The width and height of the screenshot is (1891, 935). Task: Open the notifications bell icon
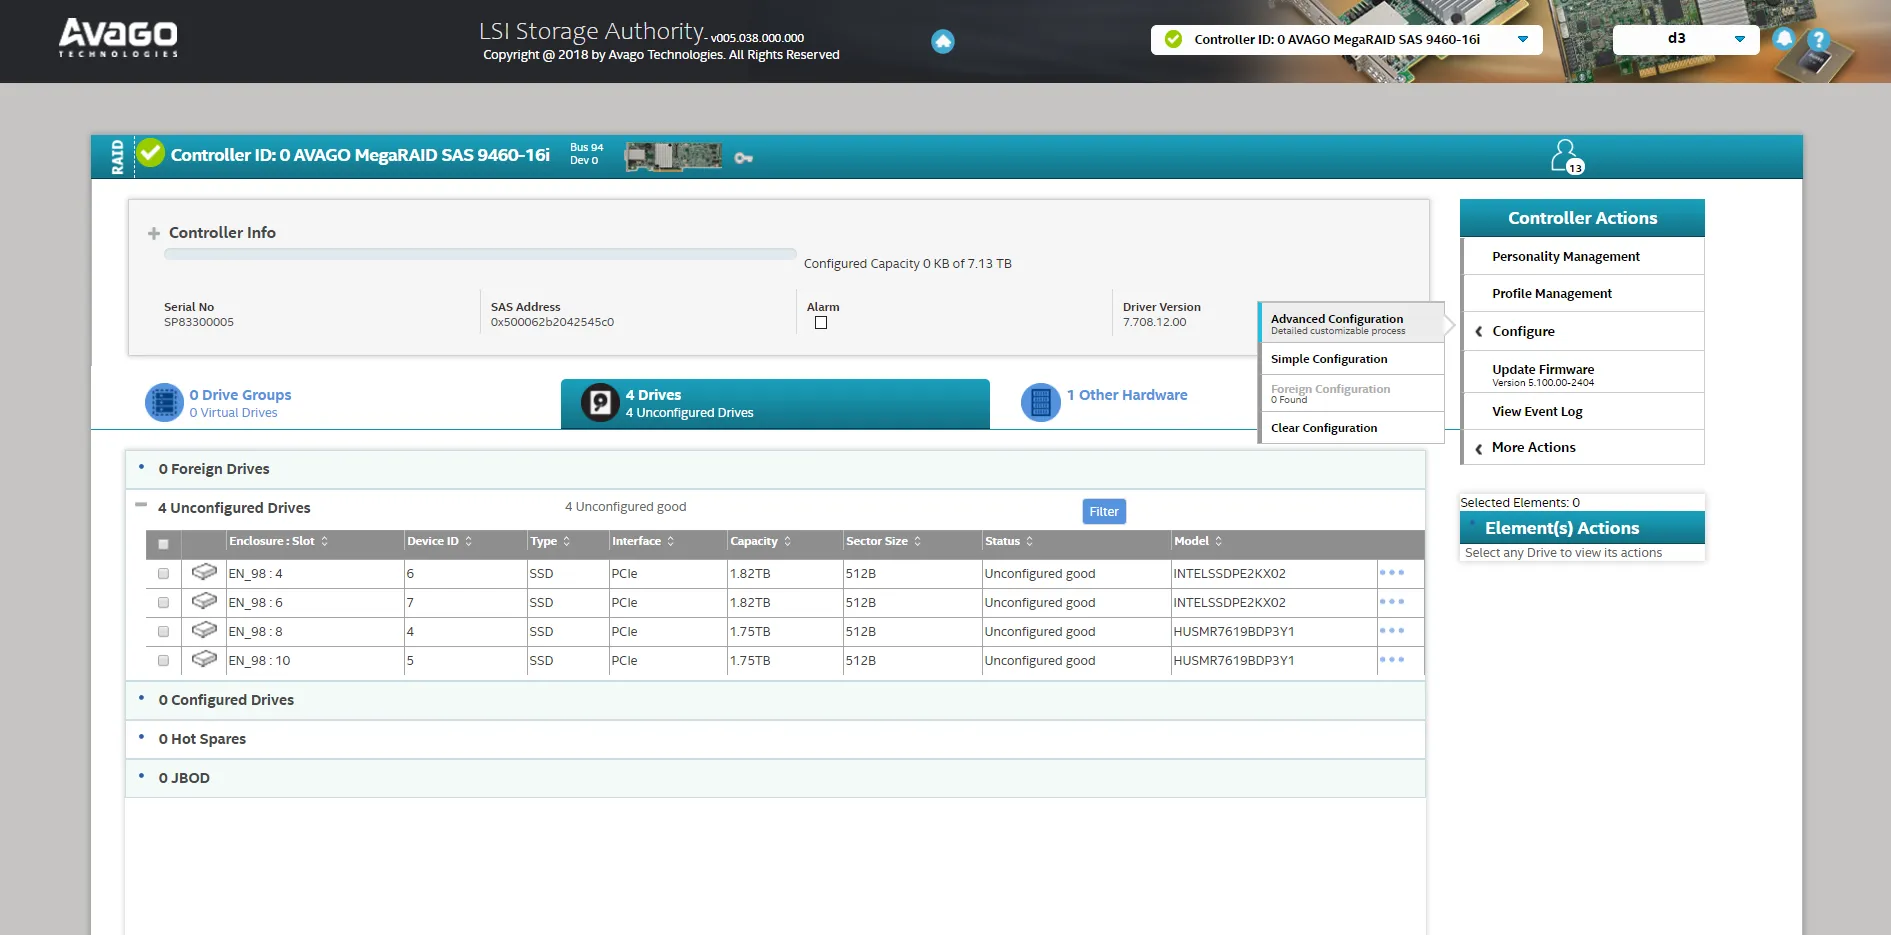click(x=1785, y=39)
